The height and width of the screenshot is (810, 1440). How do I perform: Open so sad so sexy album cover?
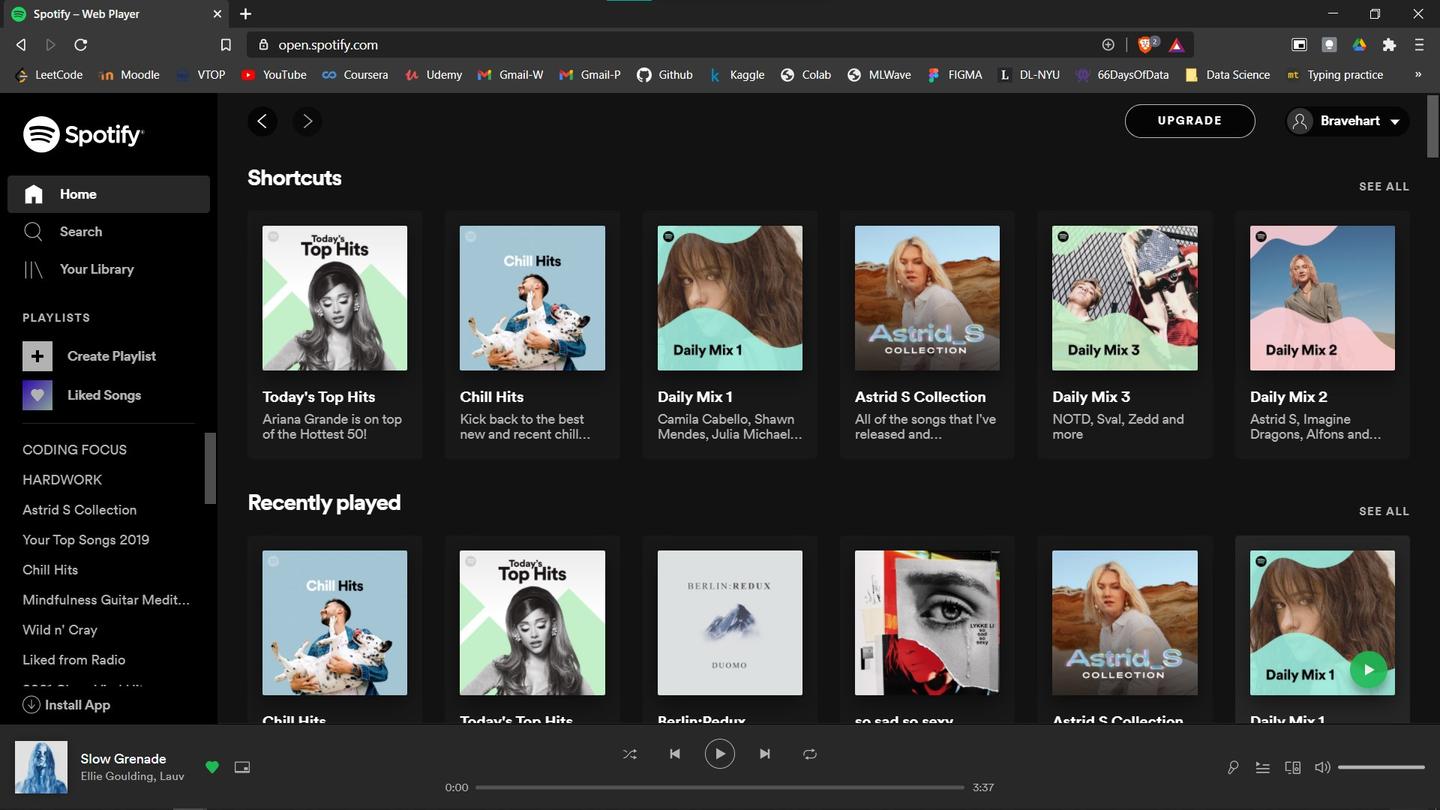(x=927, y=622)
